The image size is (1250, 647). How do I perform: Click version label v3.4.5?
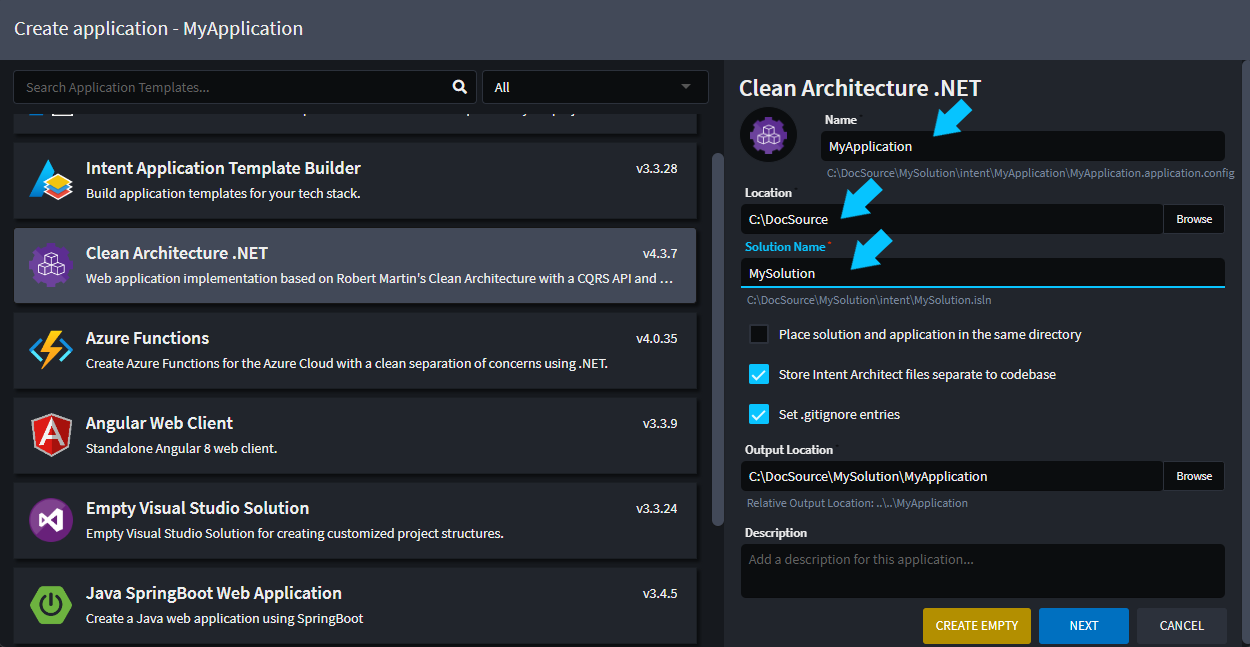660,594
